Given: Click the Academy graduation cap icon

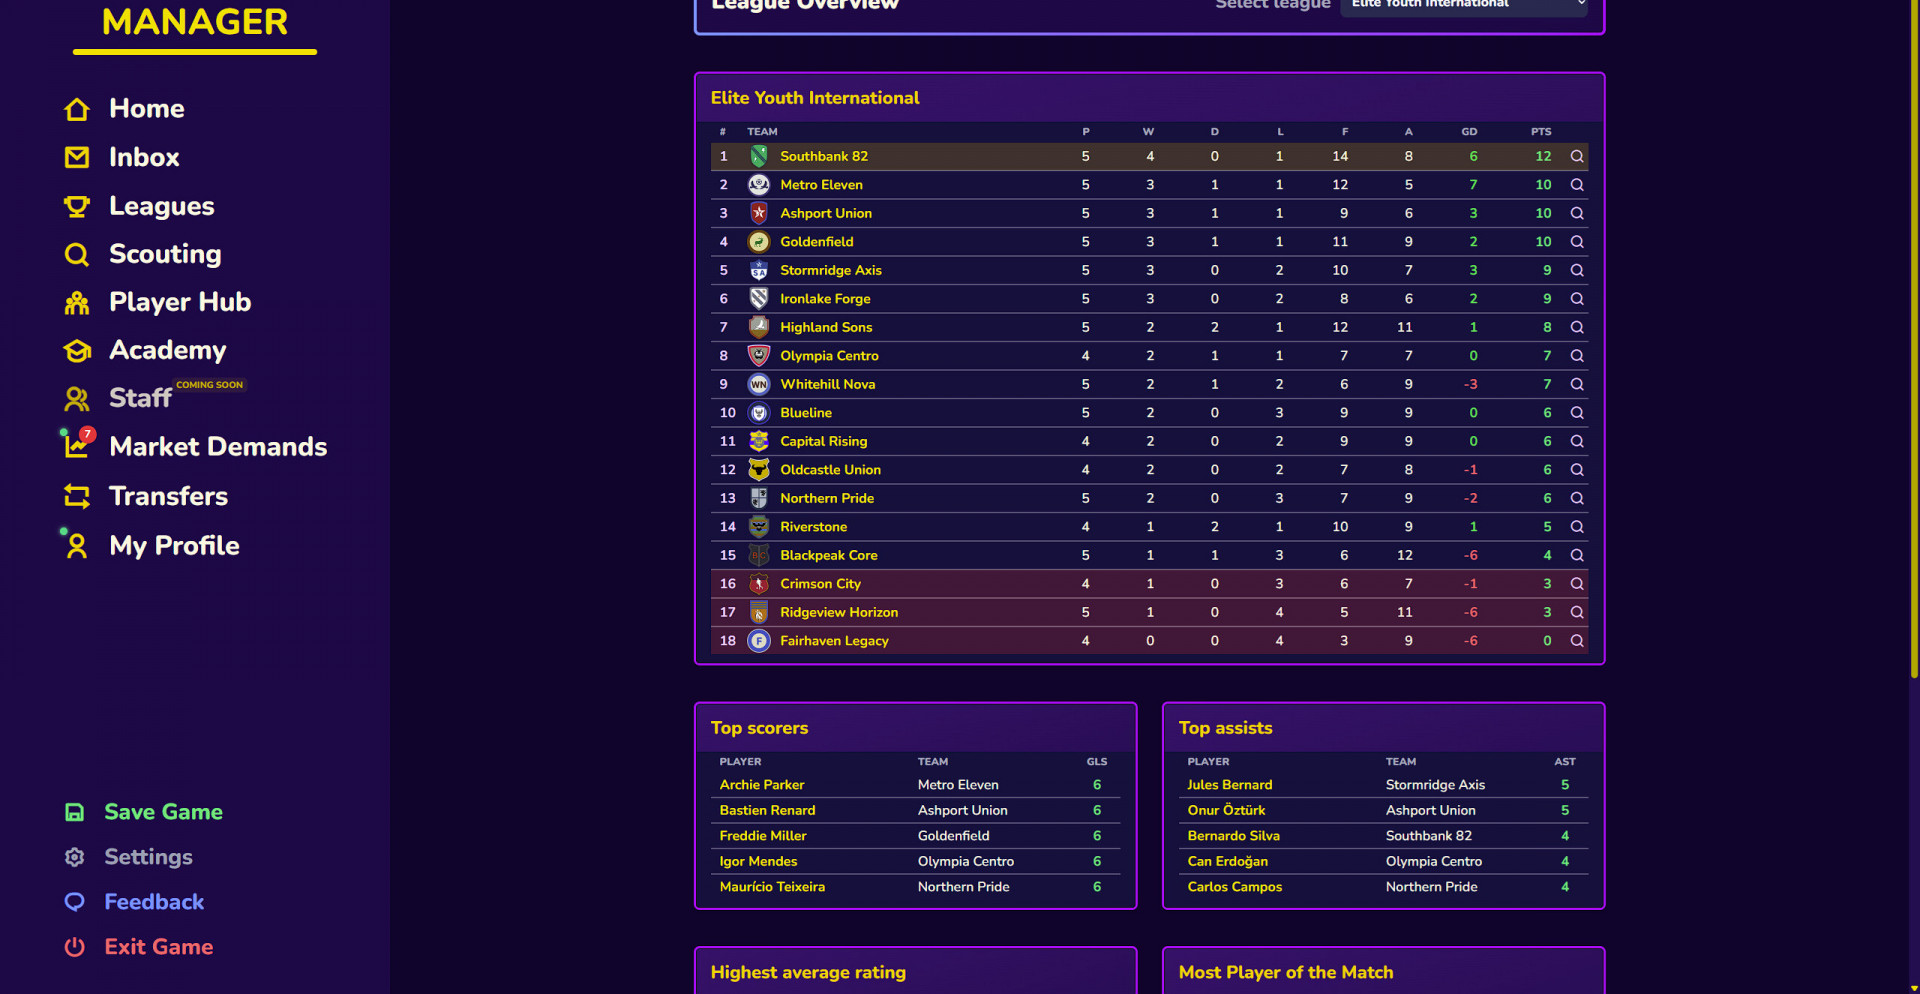Looking at the screenshot, I should pyautogui.click(x=77, y=351).
